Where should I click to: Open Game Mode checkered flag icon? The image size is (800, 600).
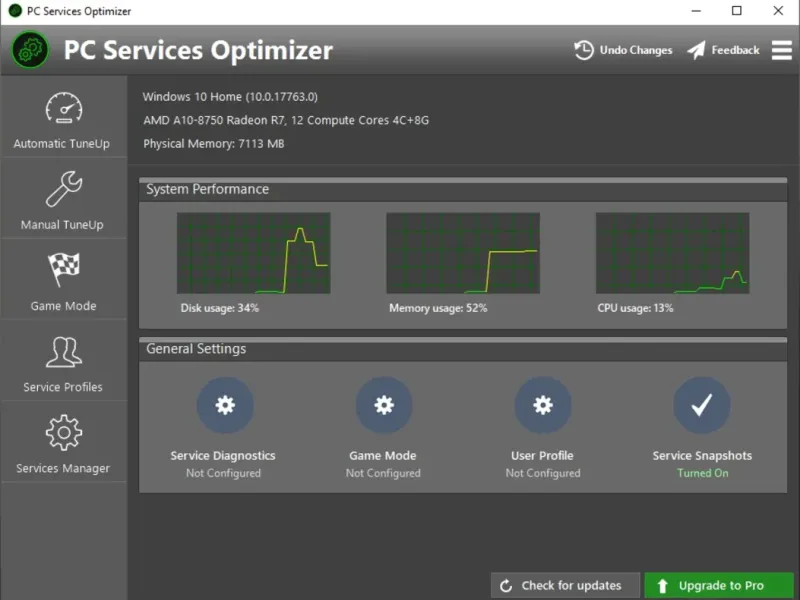coord(63,270)
